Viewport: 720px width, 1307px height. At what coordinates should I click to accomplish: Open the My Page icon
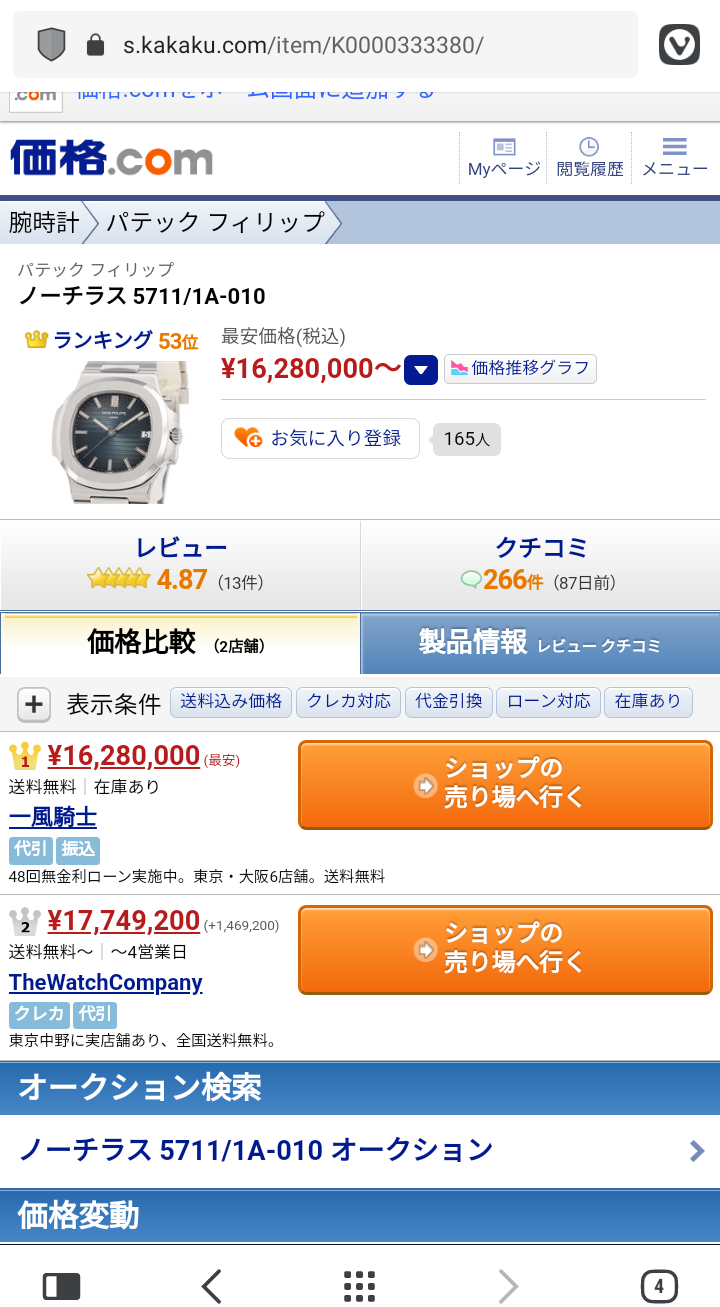pyautogui.click(x=504, y=158)
